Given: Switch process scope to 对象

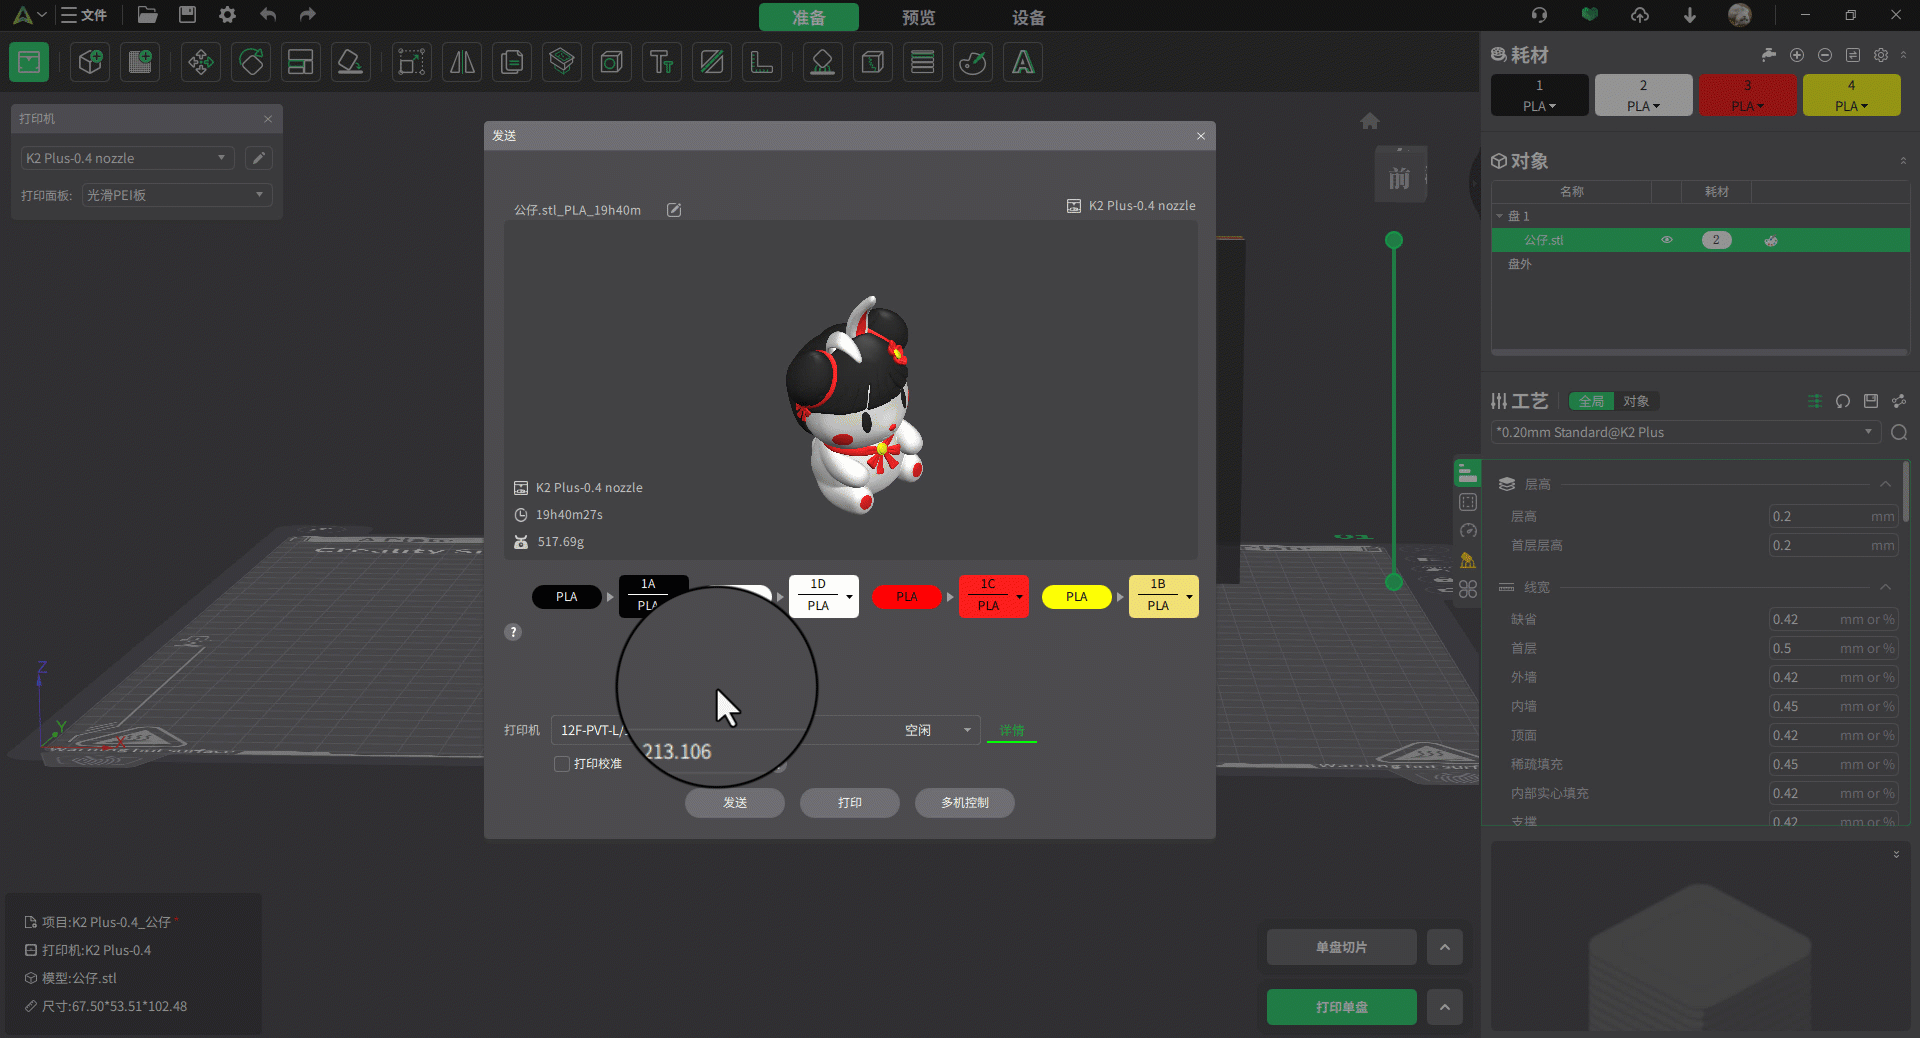Looking at the screenshot, I should pos(1636,401).
